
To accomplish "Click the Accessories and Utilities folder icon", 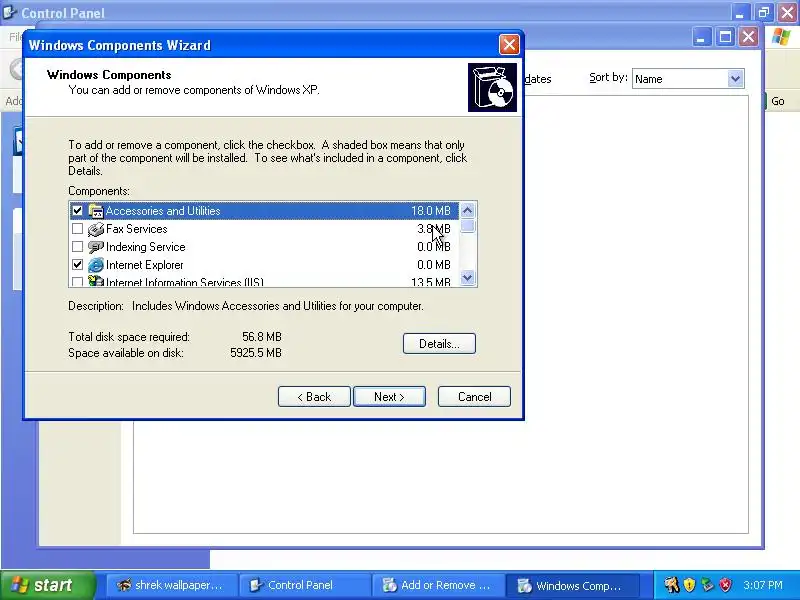I will coord(95,210).
